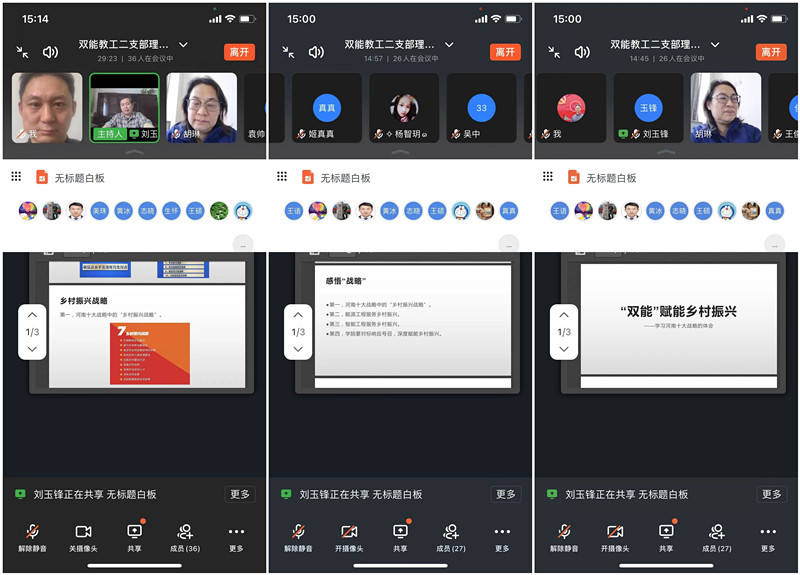Tap the 共享 share icon in left screenshot
This screenshot has height=575, width=800.
134,532
